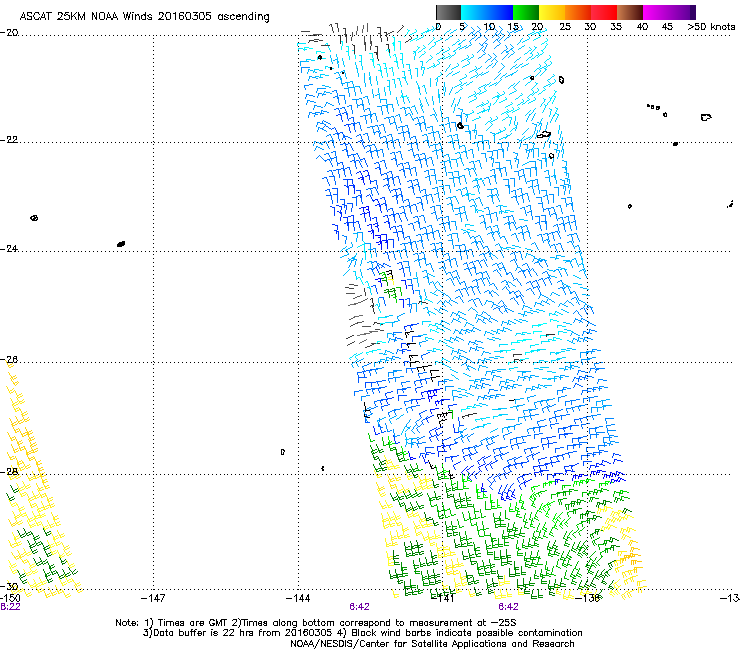Image resolution: width=740 pixels, height=650 pixels.
Task: Click the small island outline southwest of -144, -28
Action: point(283,452)
